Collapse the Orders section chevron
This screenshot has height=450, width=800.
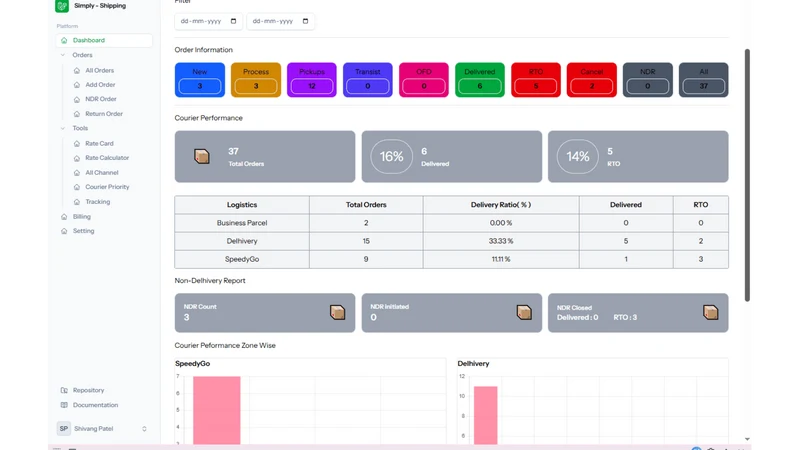pos(63,55)
